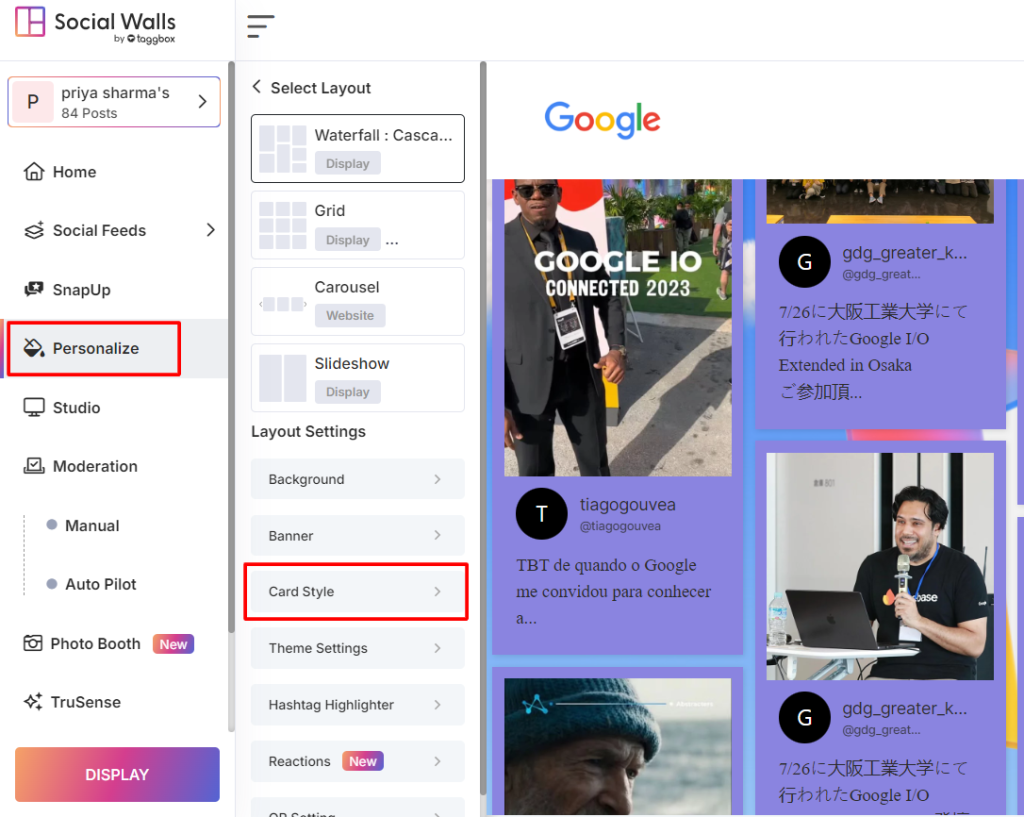
Task: Click the TruSense sparkle icon
Action: pyautogui.click(x=33, y=702)
